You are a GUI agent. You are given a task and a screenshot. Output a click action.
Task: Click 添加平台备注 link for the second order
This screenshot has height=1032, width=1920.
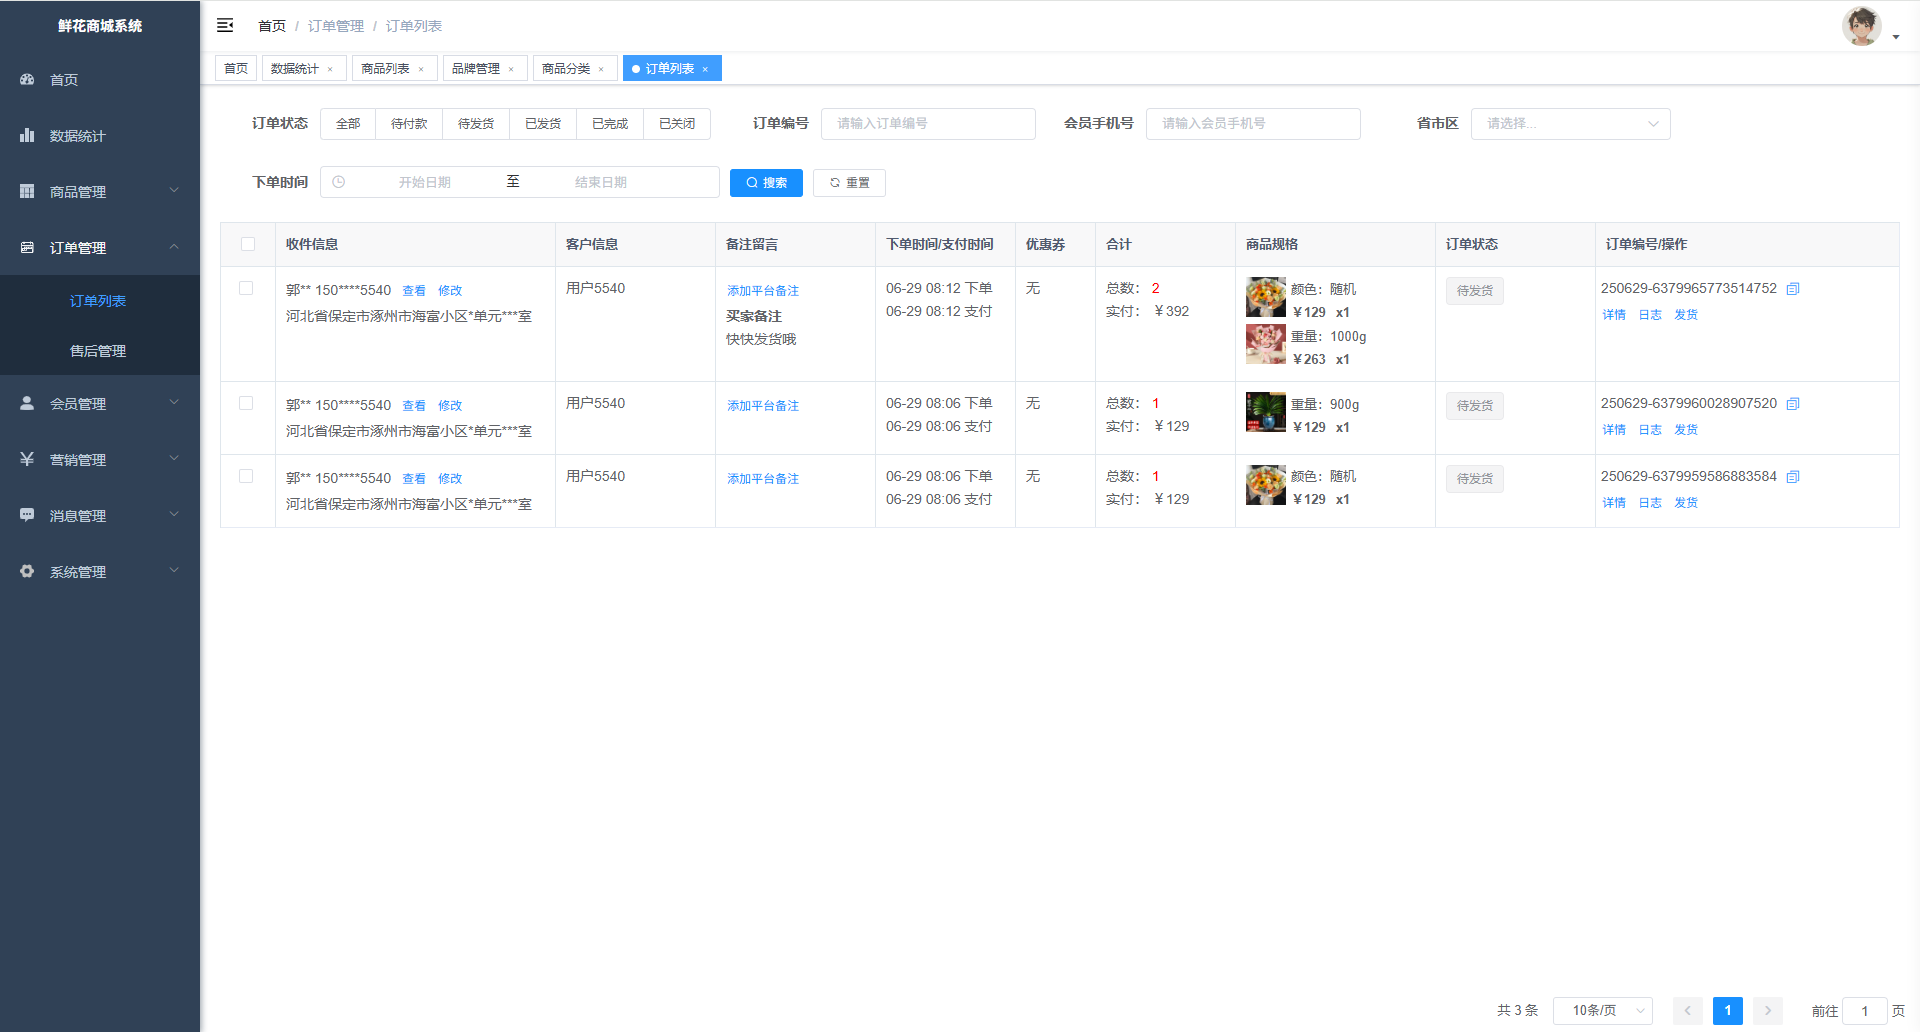[763, 406]
